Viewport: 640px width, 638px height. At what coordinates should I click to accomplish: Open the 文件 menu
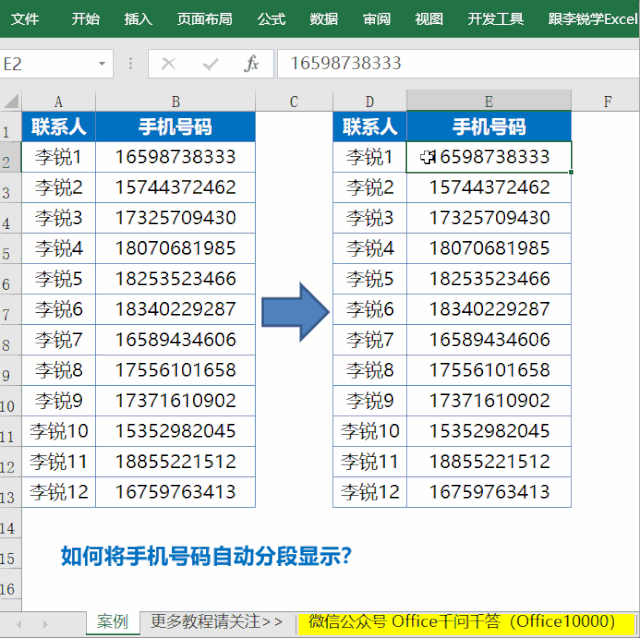tap(25, 18)
